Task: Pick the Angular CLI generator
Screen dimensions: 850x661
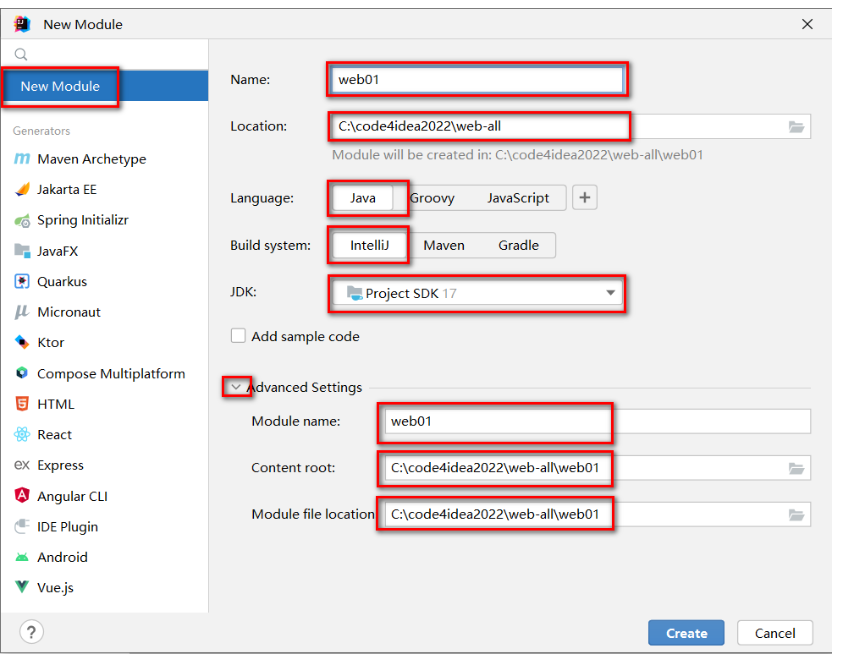Action: pyautogui.click(x=61, y=496)
